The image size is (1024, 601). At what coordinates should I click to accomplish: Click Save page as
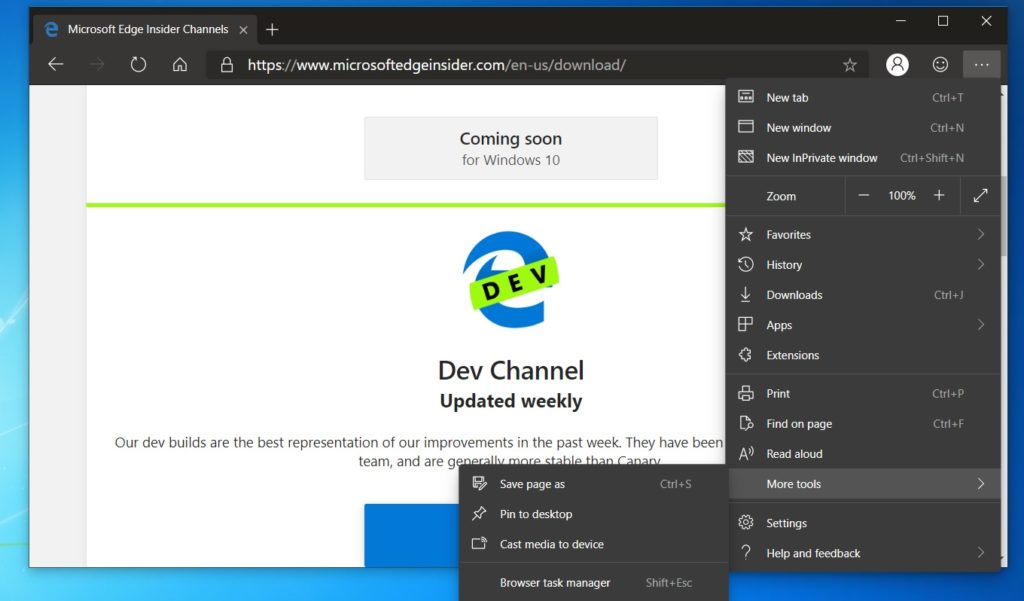[x=531, y=483]
